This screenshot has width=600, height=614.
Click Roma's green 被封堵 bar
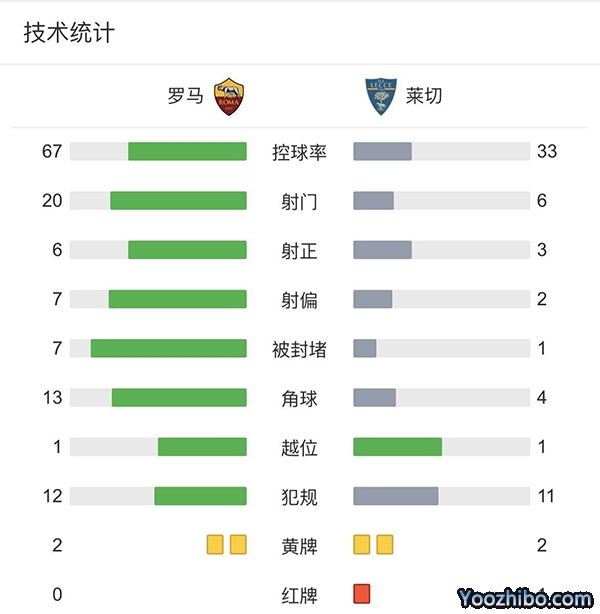click(x=169, y=349)
